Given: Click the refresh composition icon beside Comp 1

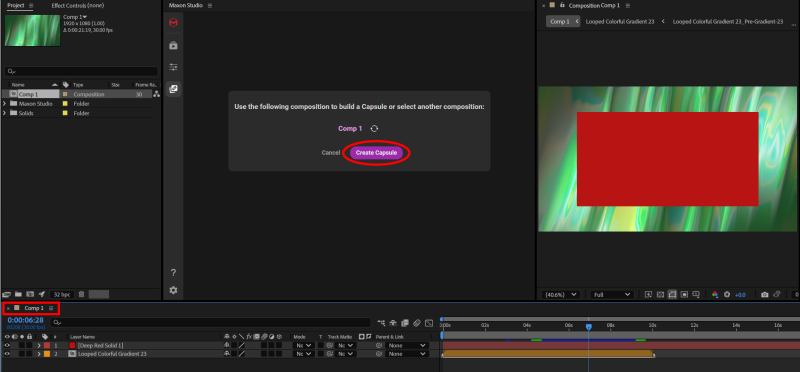Looking at the screenshot, I should coord(374,129).
